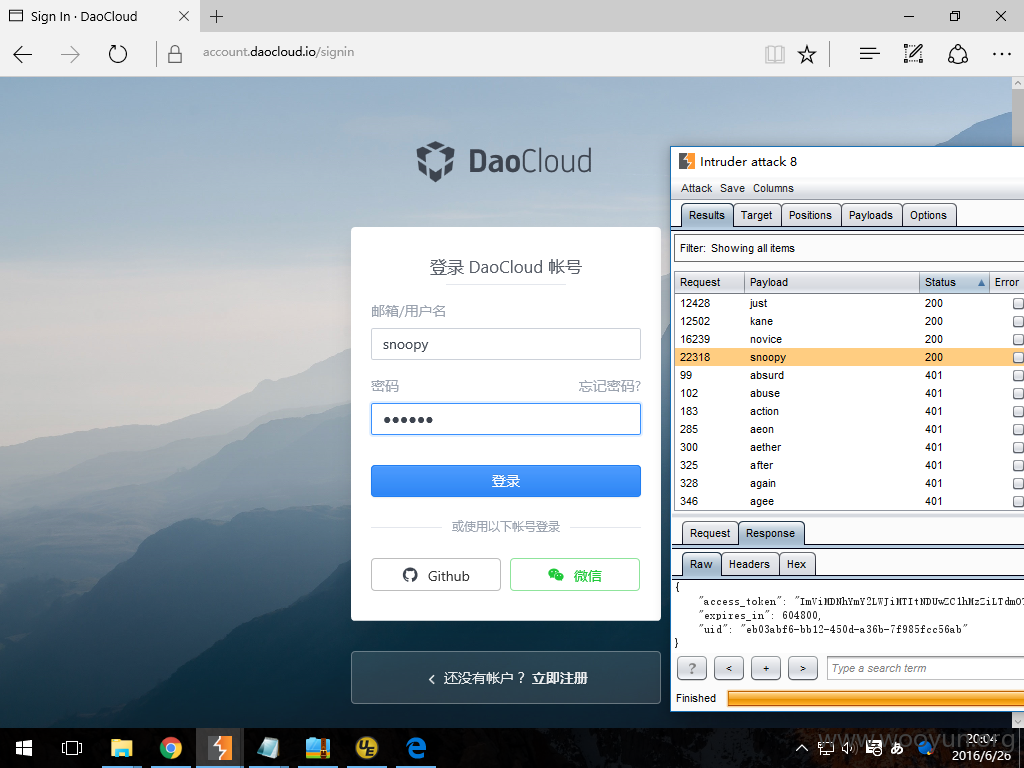Tick Error checkbox for abuse row
The width and height of the screenshot is (1024, 768).
coord(1017,393)
